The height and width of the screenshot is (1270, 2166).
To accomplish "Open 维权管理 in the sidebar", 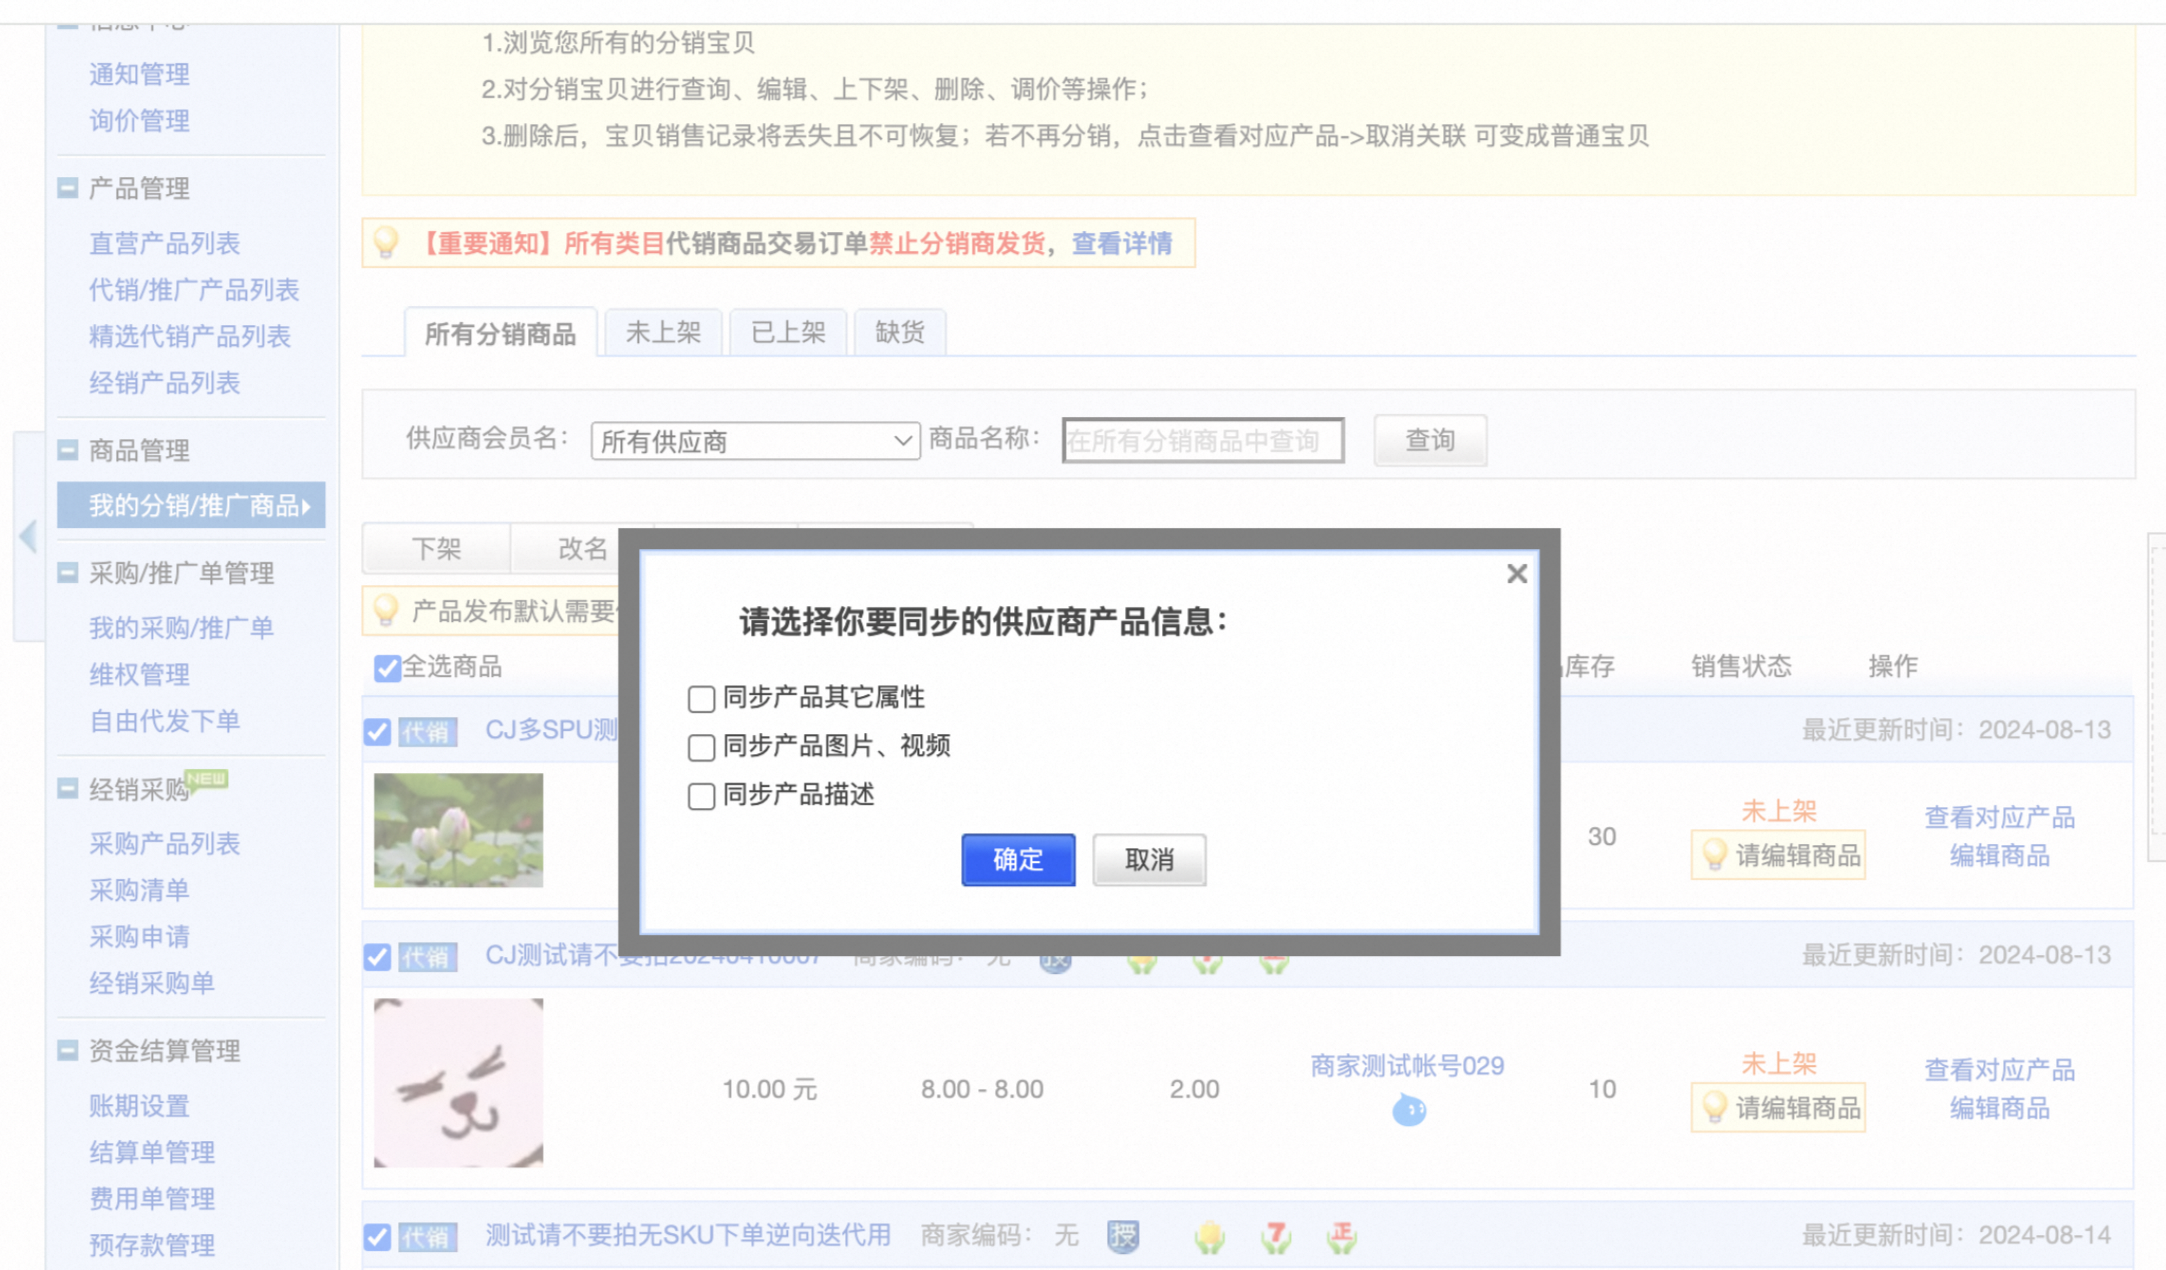I will [139, 674].
